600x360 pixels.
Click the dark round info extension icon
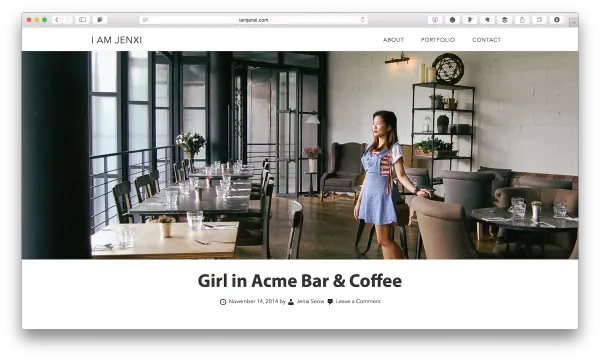pyautogui.click(x=557, y=20)
